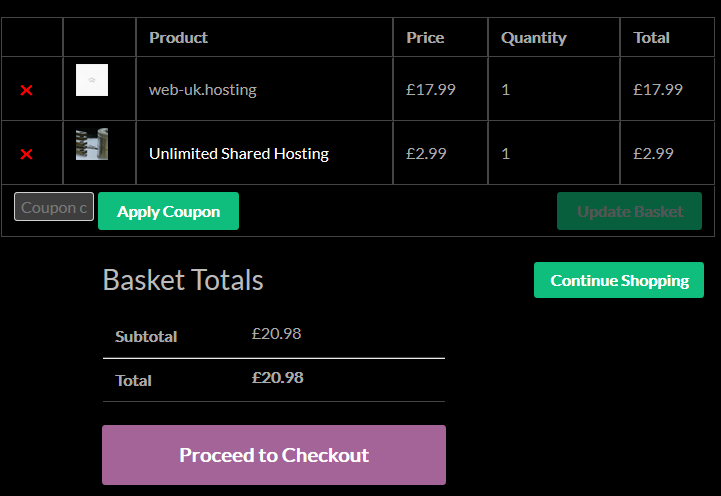Open the Unlimited Shared Hosting product link
The width and height of the screenshot is (721, 496).
click(239, 154)
